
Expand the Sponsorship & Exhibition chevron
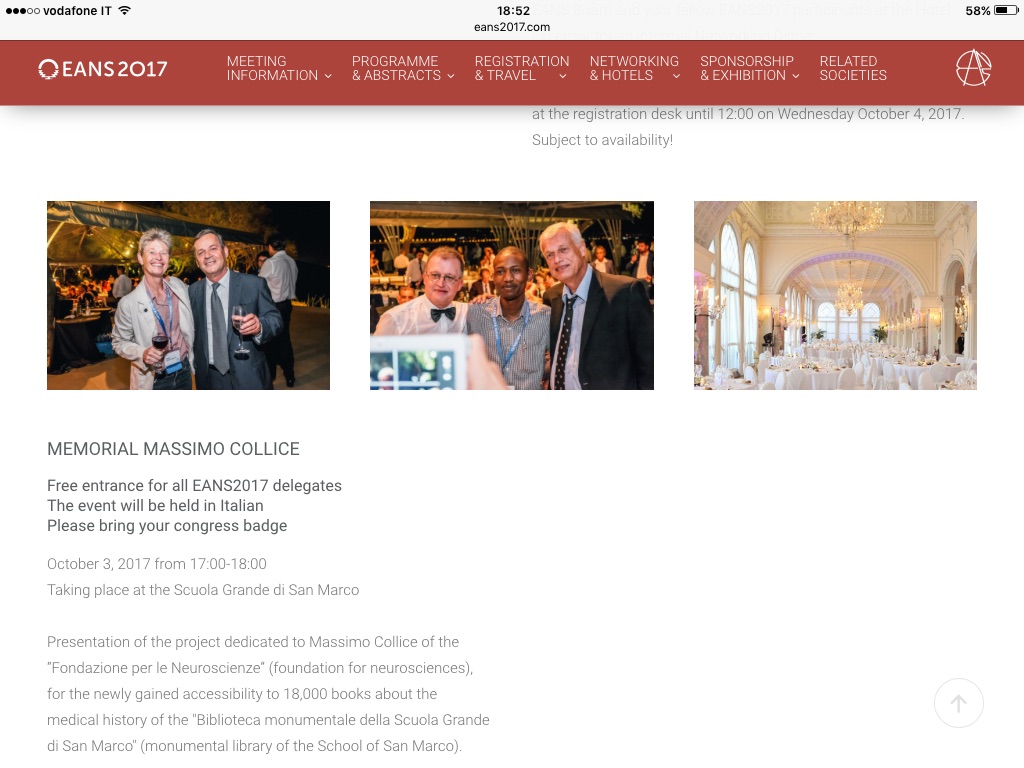(795, 76)
